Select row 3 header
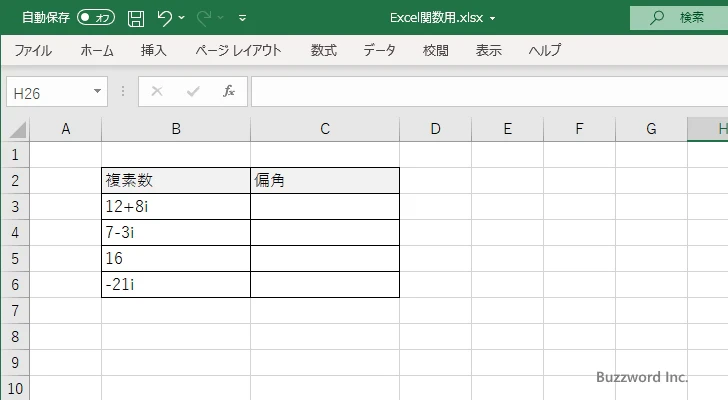728x400 pixels. 15,206
